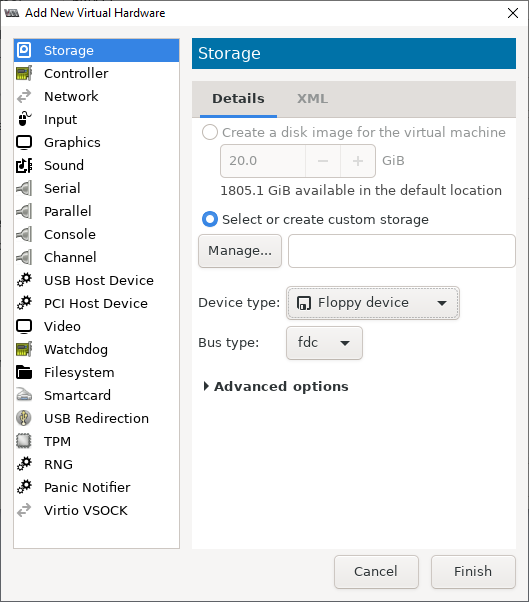
Task: Pick the Smartcard icon in list
Action: 24,395
